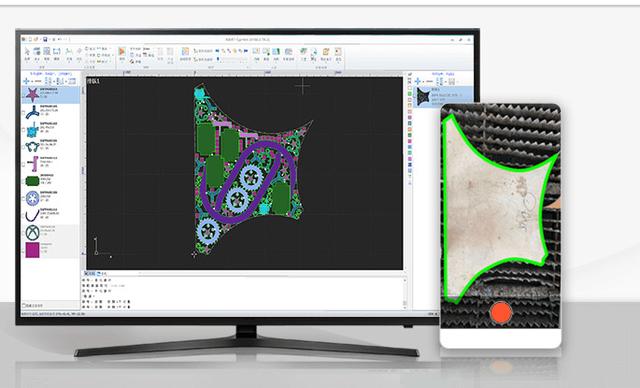
Task: Select the arrow pointer tool in ribbon
Action: (27, 51)
